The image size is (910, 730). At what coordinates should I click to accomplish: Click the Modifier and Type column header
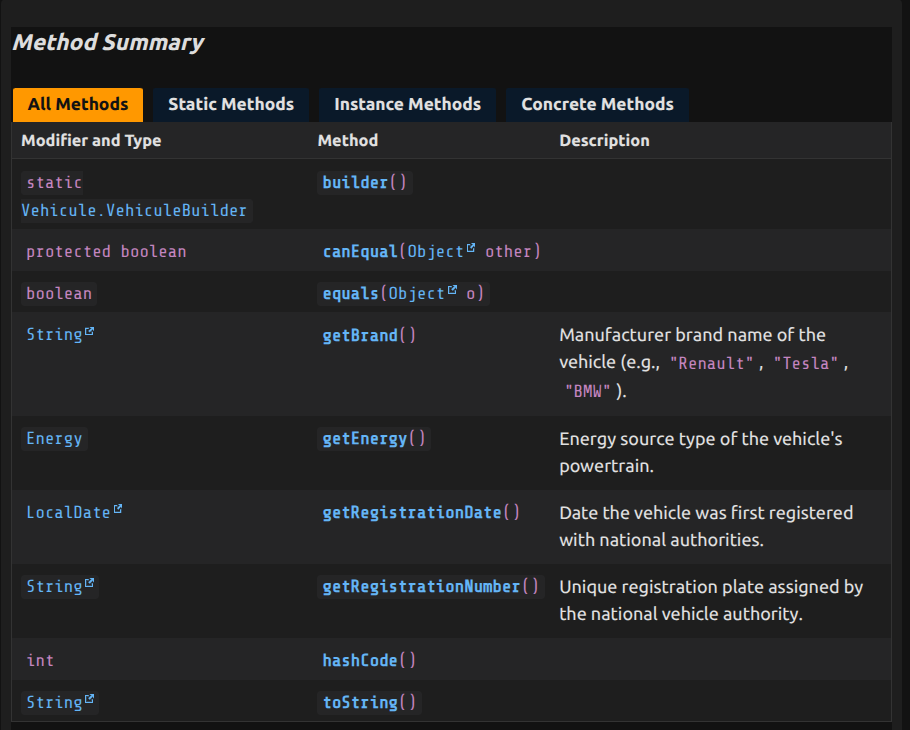click(x=91, y=140)
